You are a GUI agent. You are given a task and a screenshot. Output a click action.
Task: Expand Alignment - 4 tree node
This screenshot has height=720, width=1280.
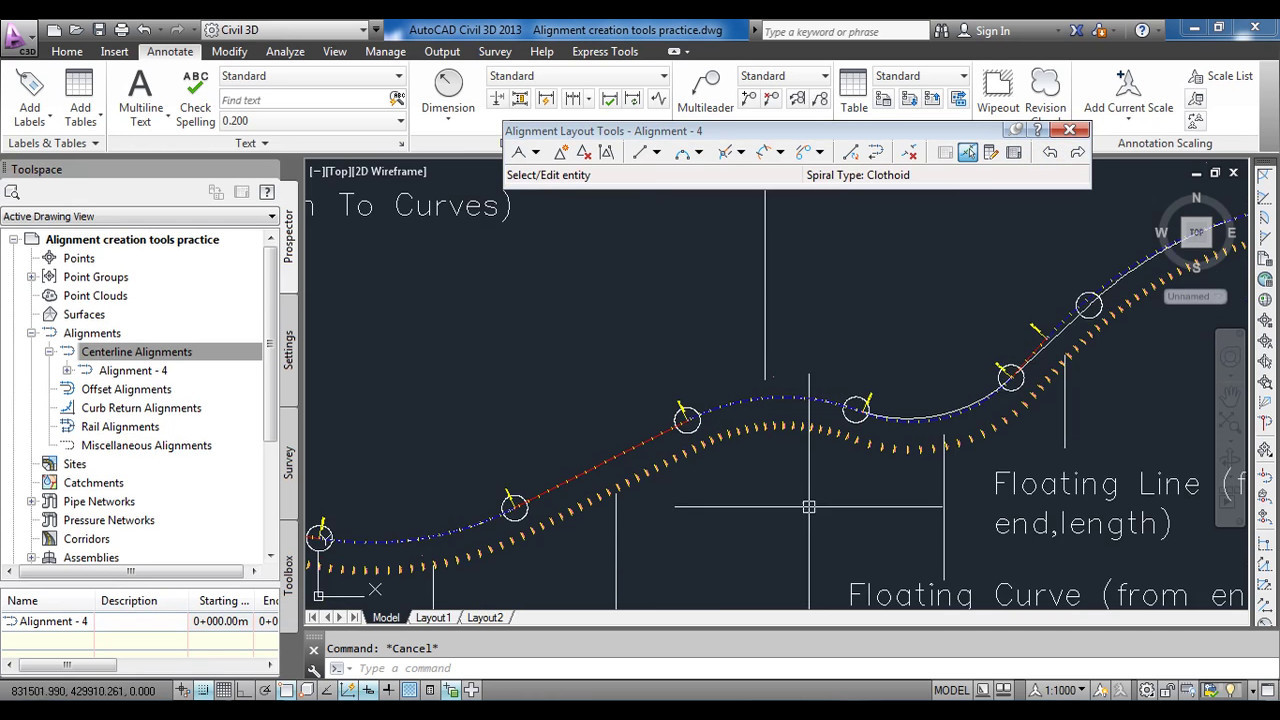[x=67, y=371]
